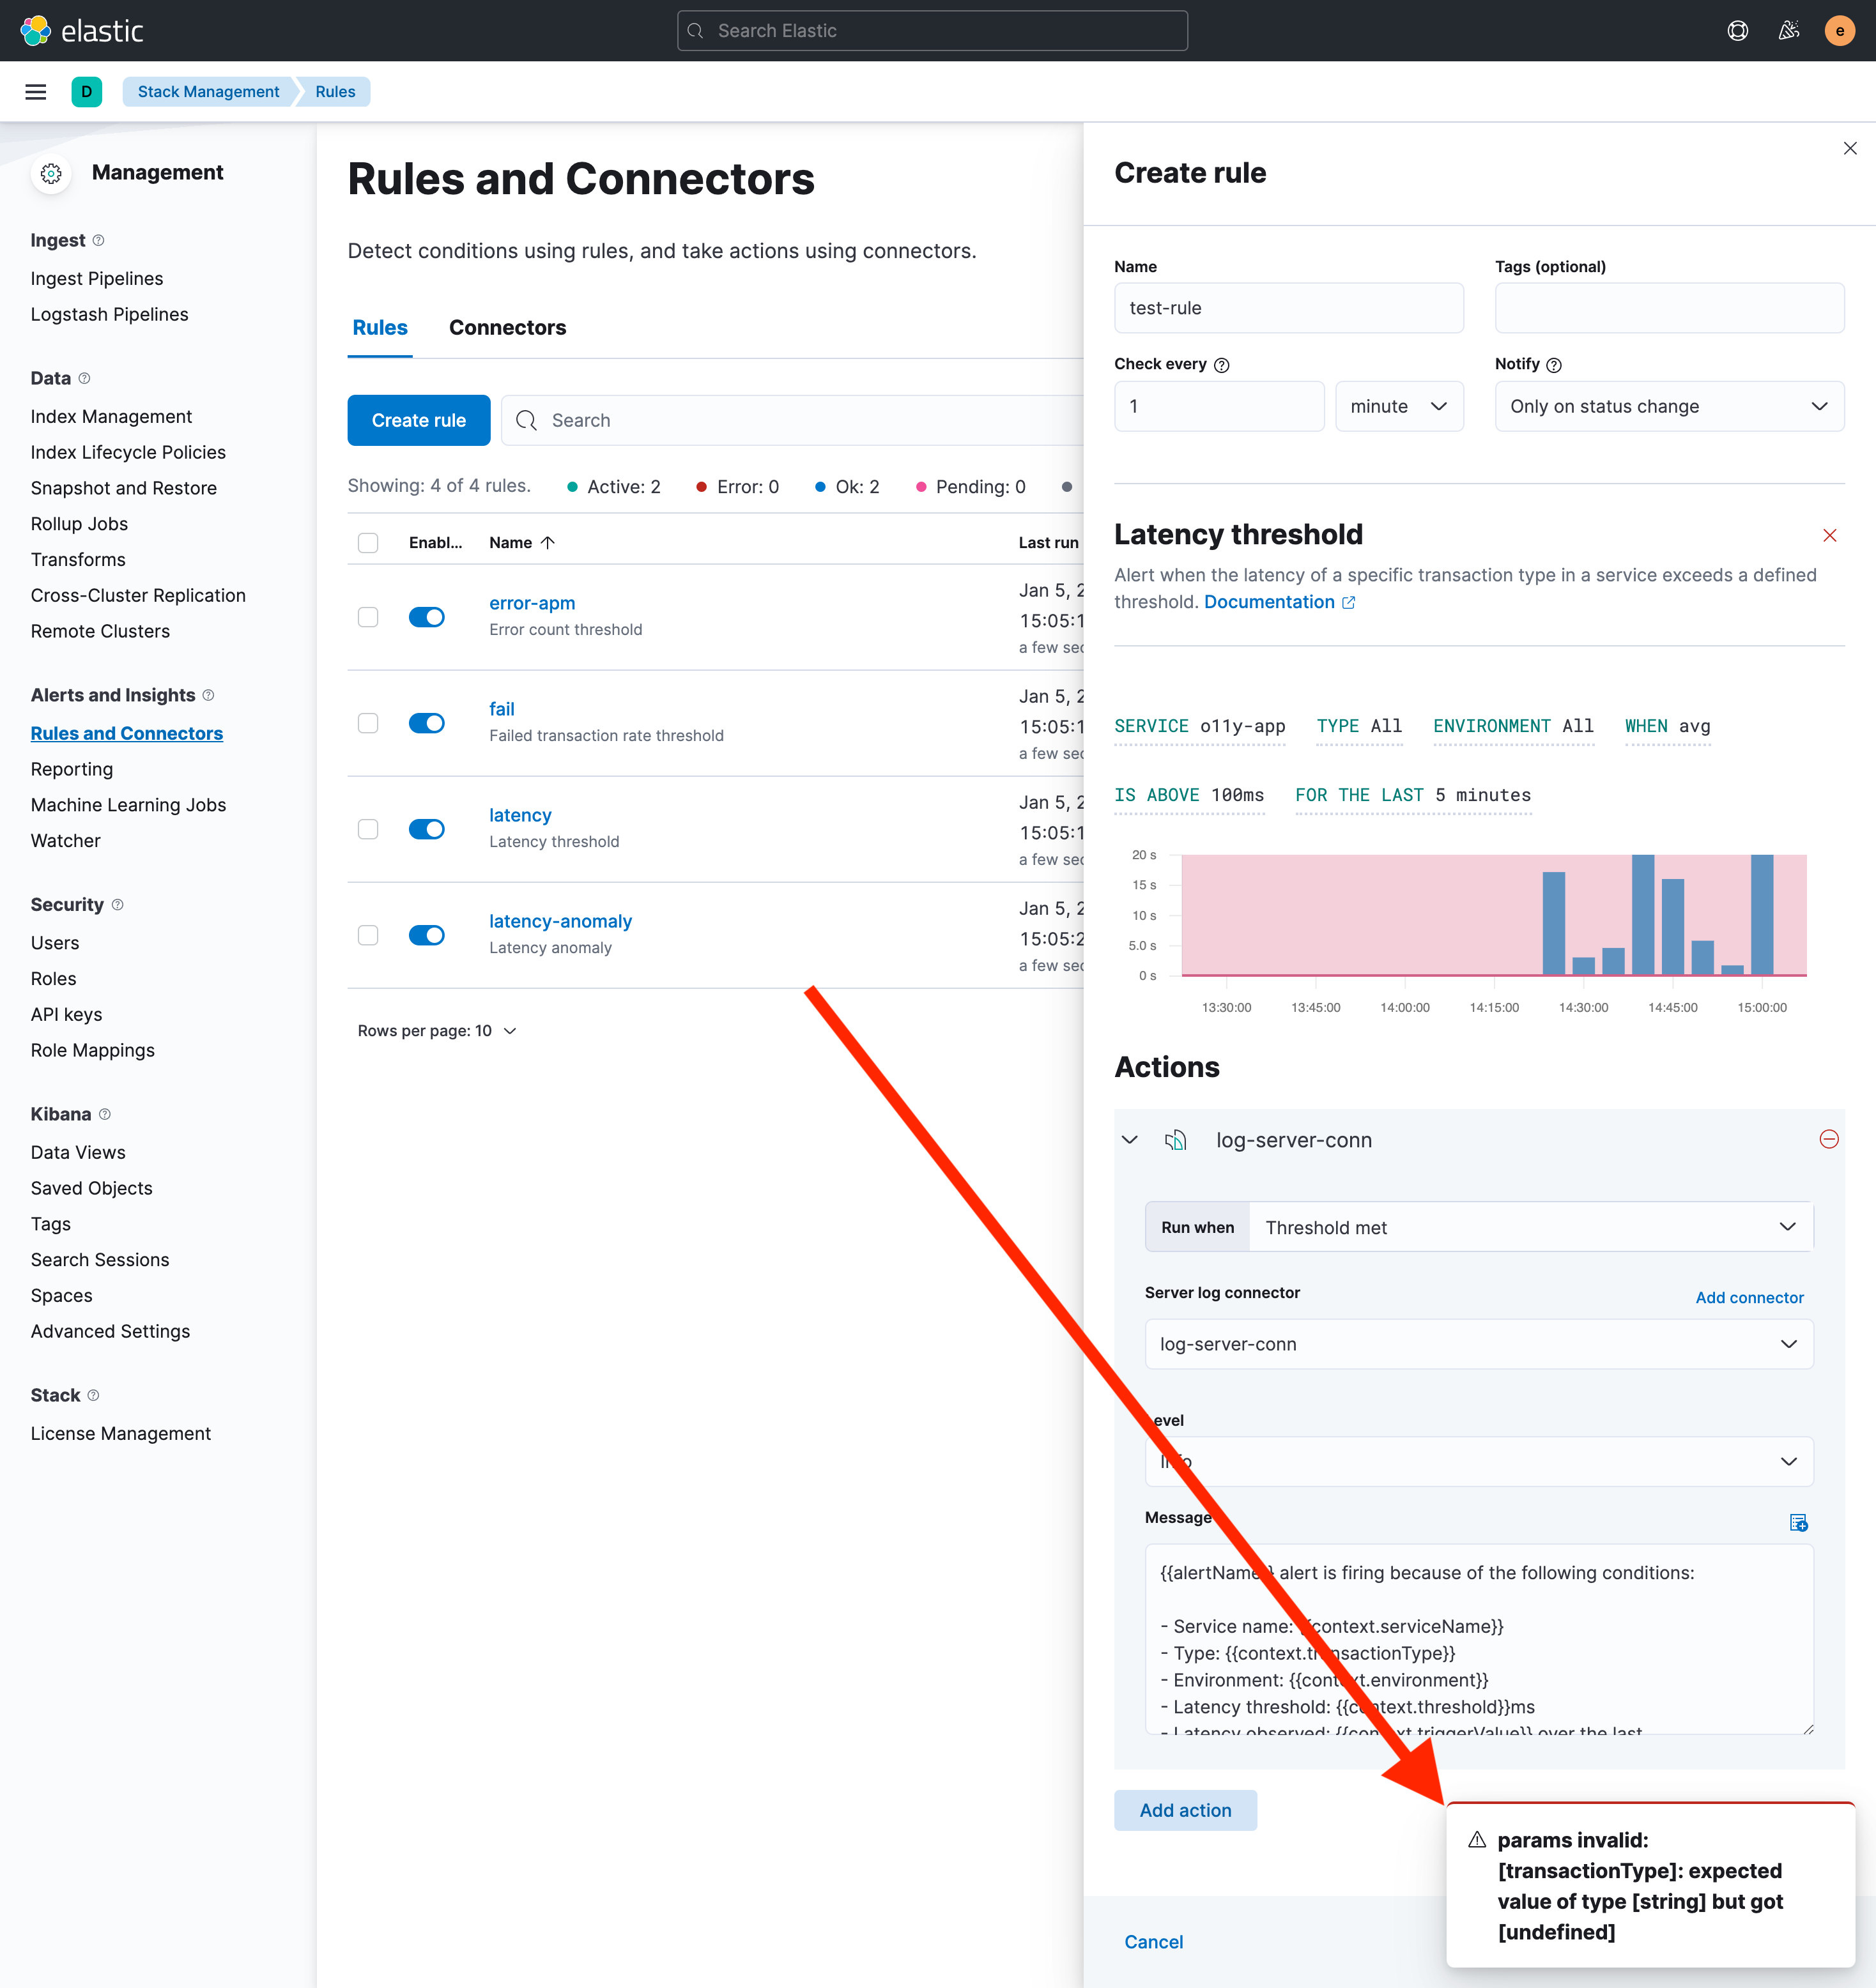Collapse the log-server-conn action panel chevron

(1130, 1139)
